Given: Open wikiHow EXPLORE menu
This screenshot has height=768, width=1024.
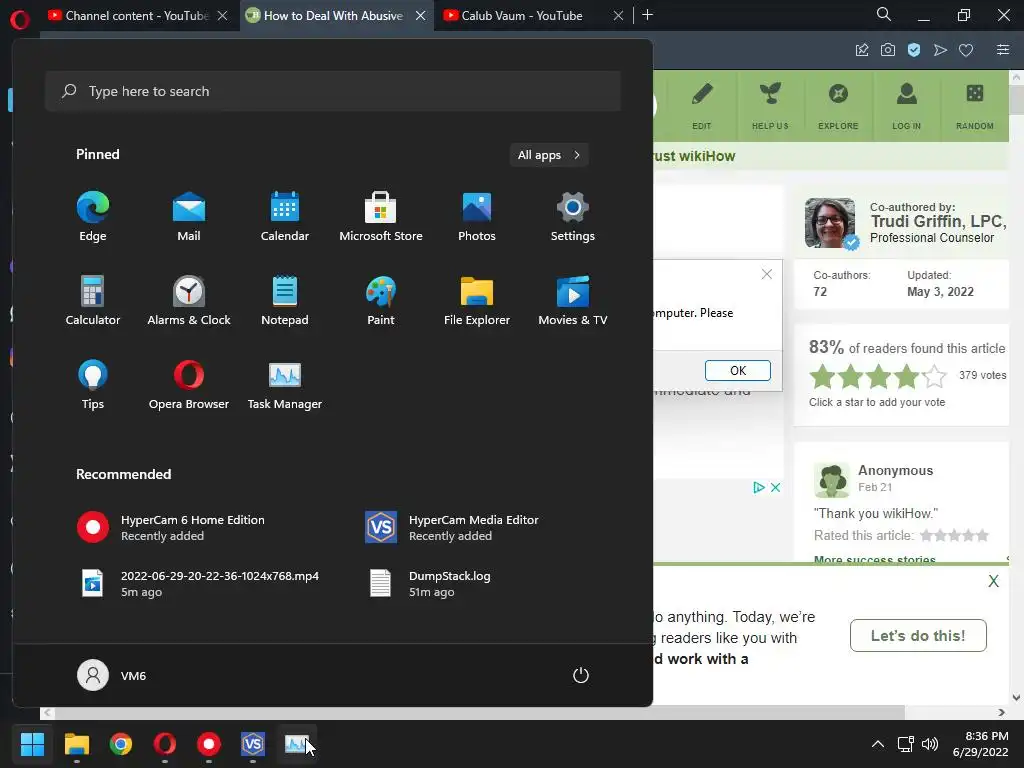Looking at the screenshot, I should point(838,106).
